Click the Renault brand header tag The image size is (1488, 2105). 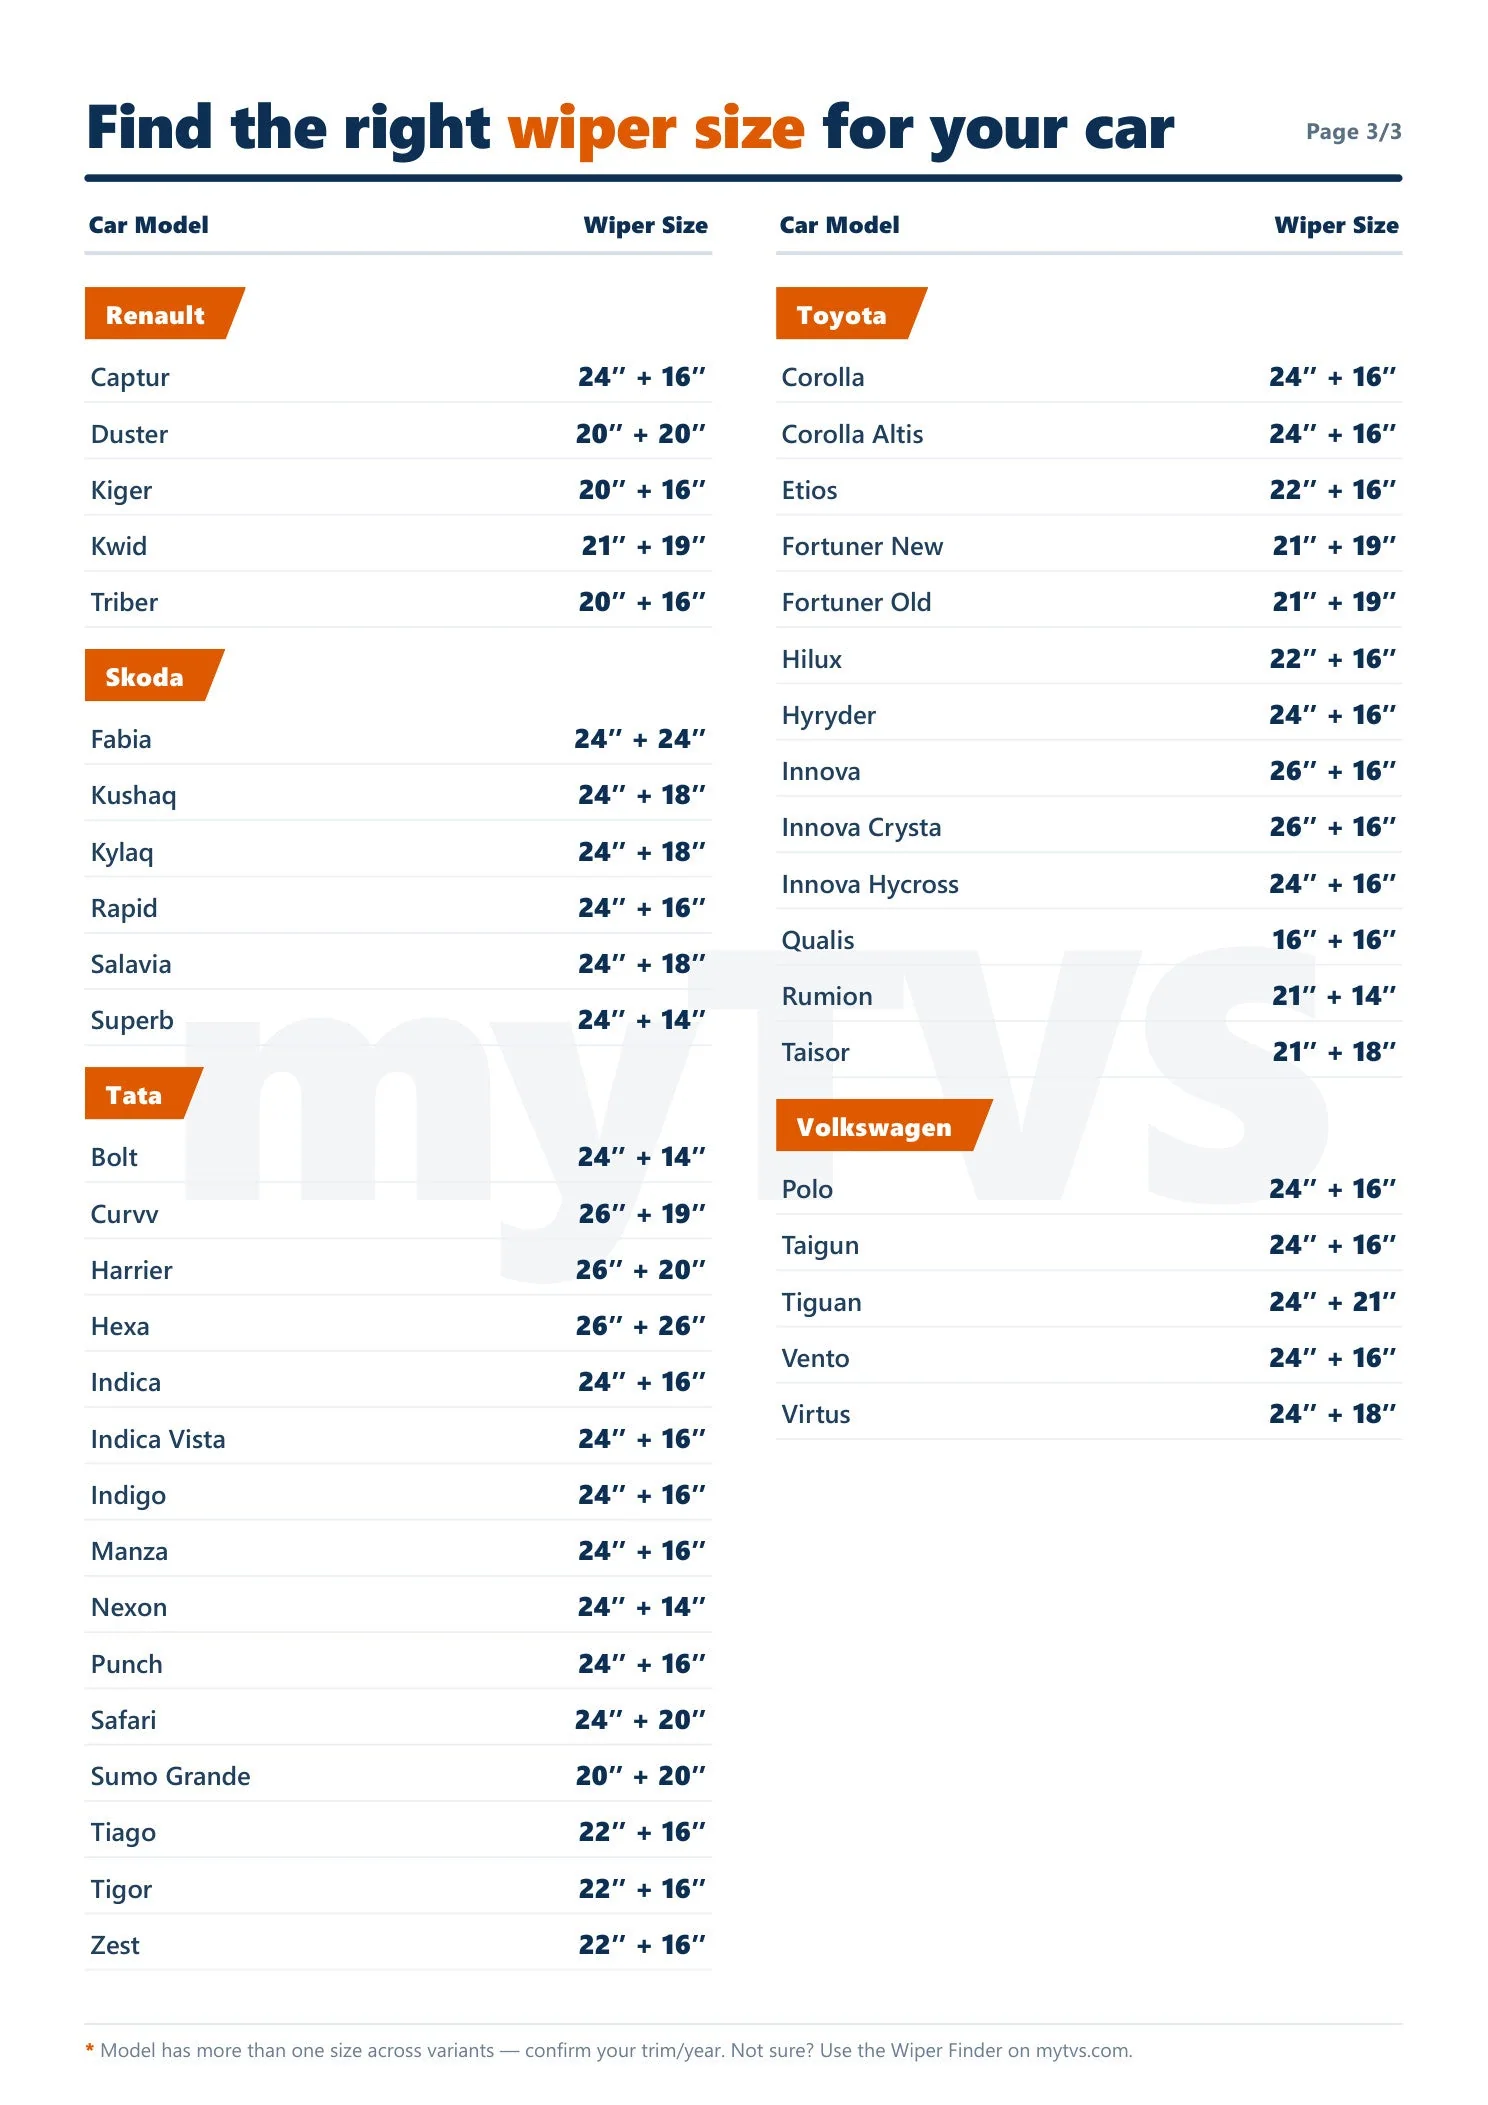(x=164, y=314)
